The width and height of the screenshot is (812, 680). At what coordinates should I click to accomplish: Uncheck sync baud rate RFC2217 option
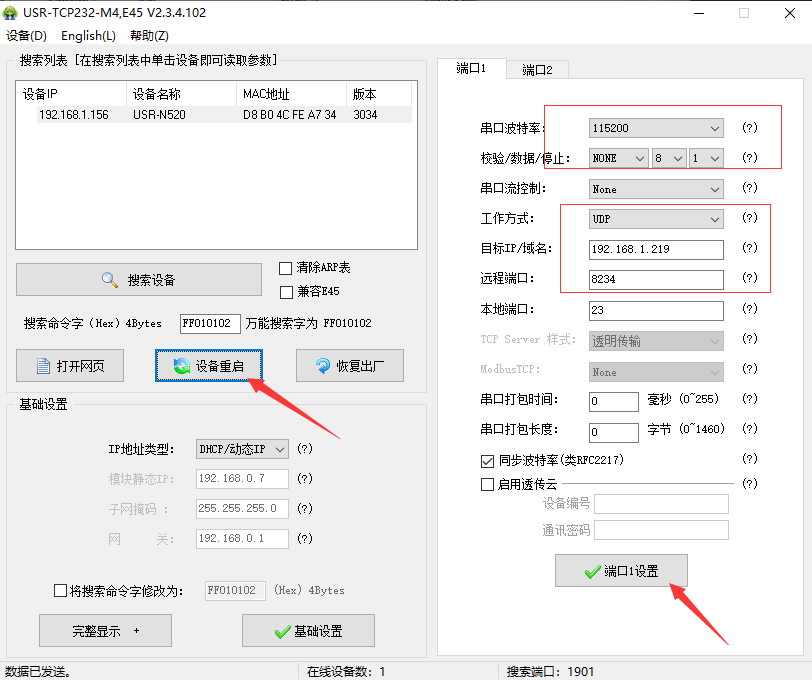tap(488, 461)
